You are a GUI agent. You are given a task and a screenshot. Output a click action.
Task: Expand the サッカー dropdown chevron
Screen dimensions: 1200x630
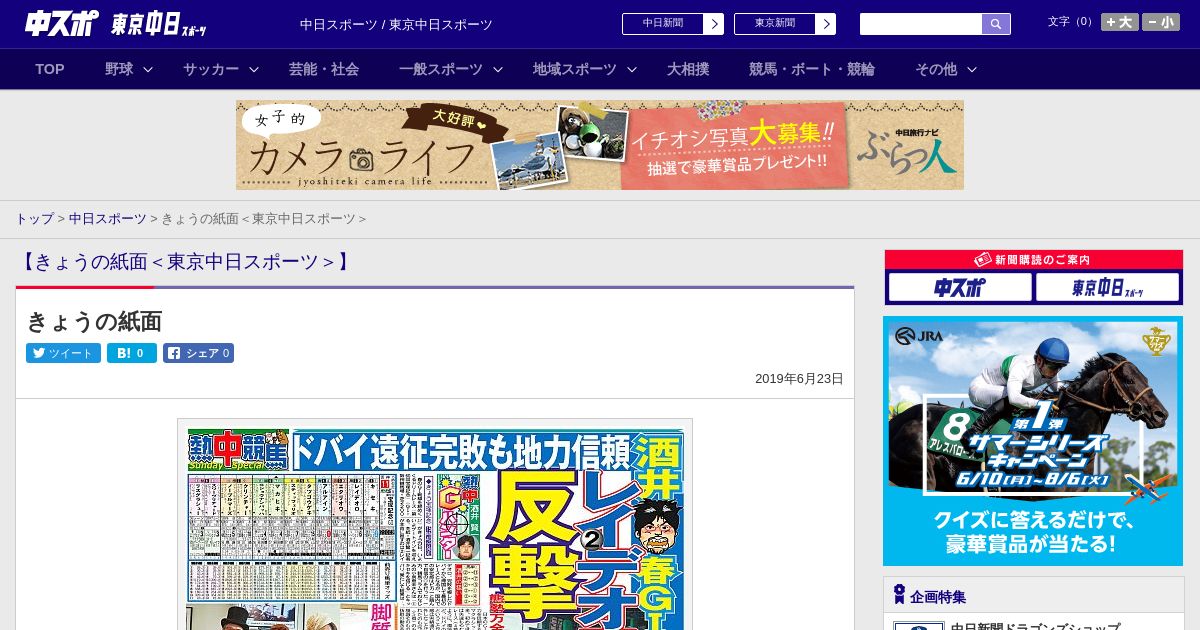point(254,69)
